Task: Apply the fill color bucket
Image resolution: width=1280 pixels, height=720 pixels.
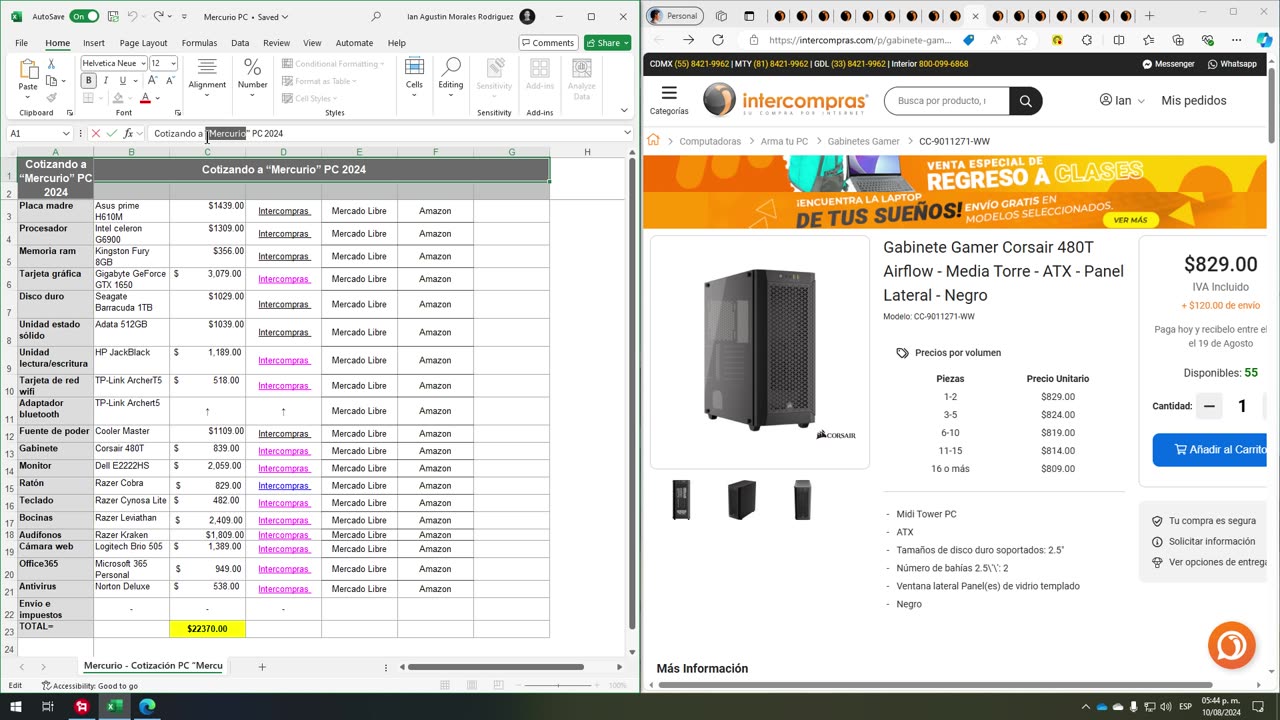Action: point(118,98)
